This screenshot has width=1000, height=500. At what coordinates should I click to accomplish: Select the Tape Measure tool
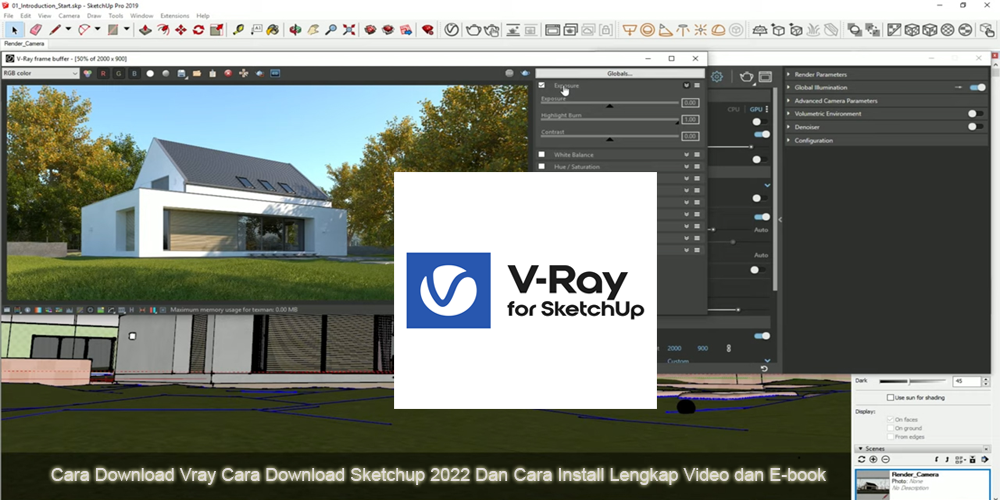239,29
